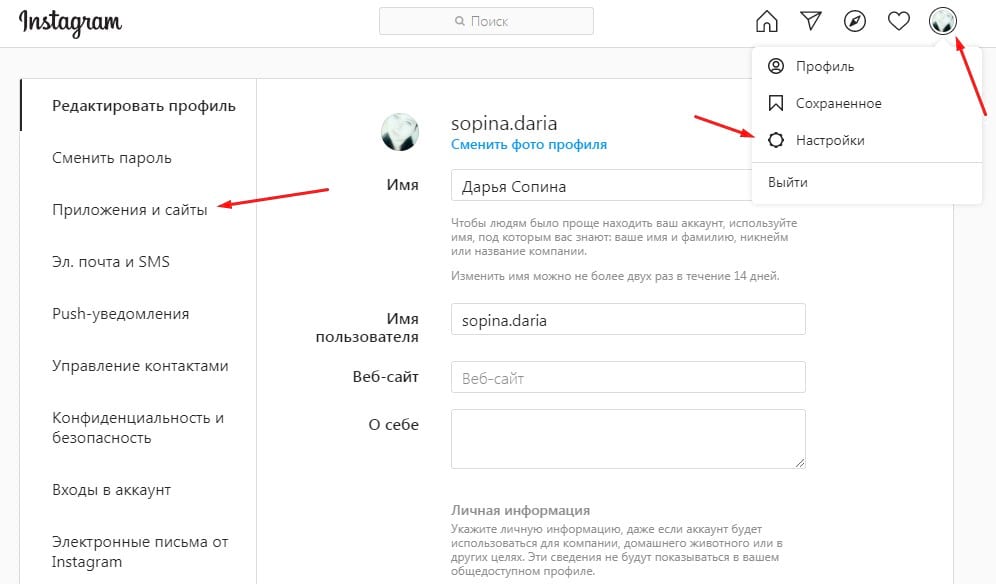Open Электронные письма от Instagram section
The image size is (996, 584).
click(140, 552)
